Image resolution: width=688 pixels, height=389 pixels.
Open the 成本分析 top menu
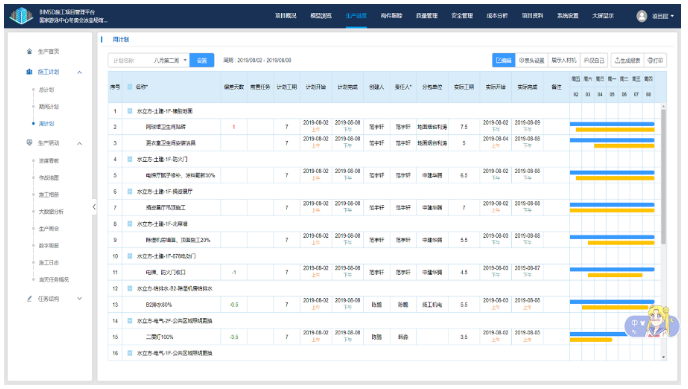[497, 16]
